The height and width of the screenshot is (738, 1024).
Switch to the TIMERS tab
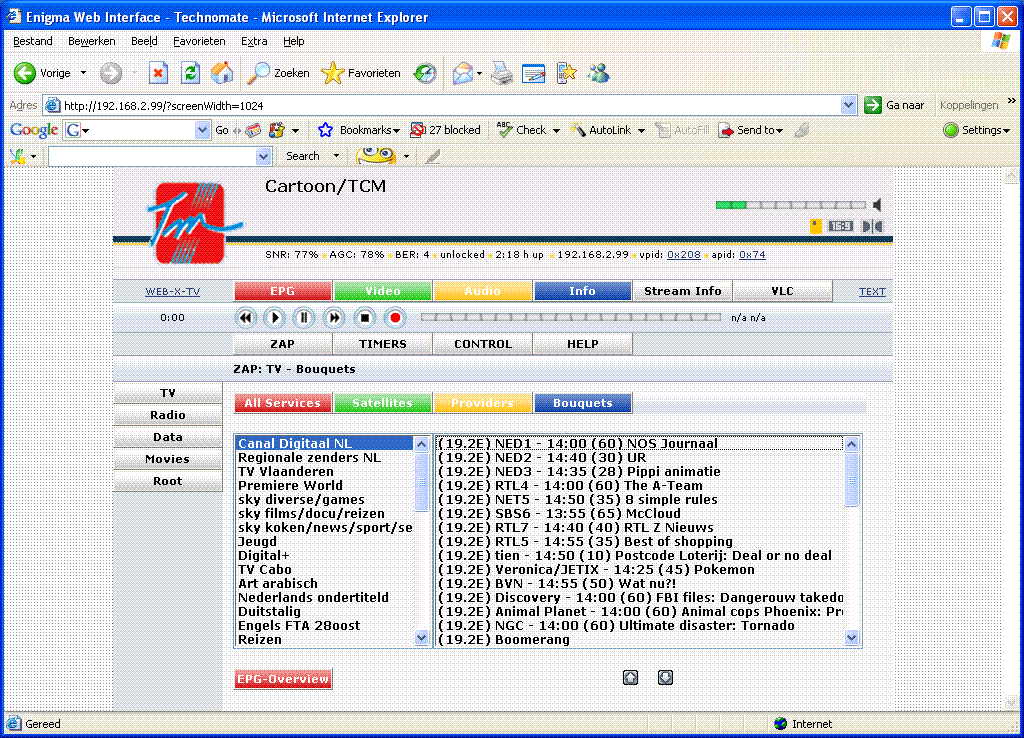click(383, 344)
